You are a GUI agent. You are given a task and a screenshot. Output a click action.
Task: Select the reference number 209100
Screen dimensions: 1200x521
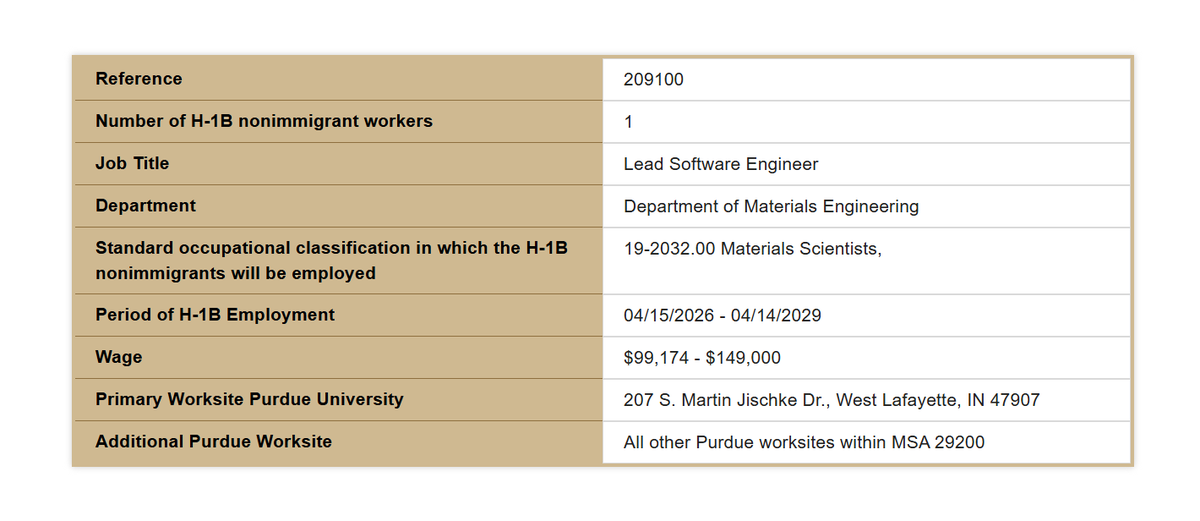[654, 80]
